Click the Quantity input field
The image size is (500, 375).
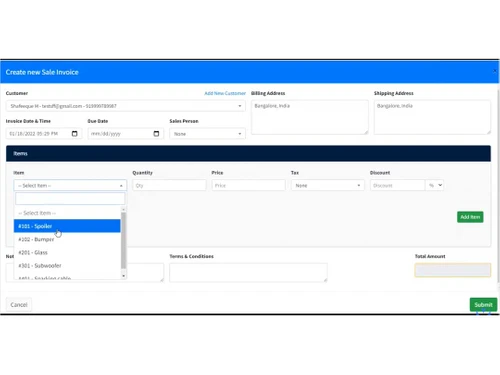[x=169, y=185]
